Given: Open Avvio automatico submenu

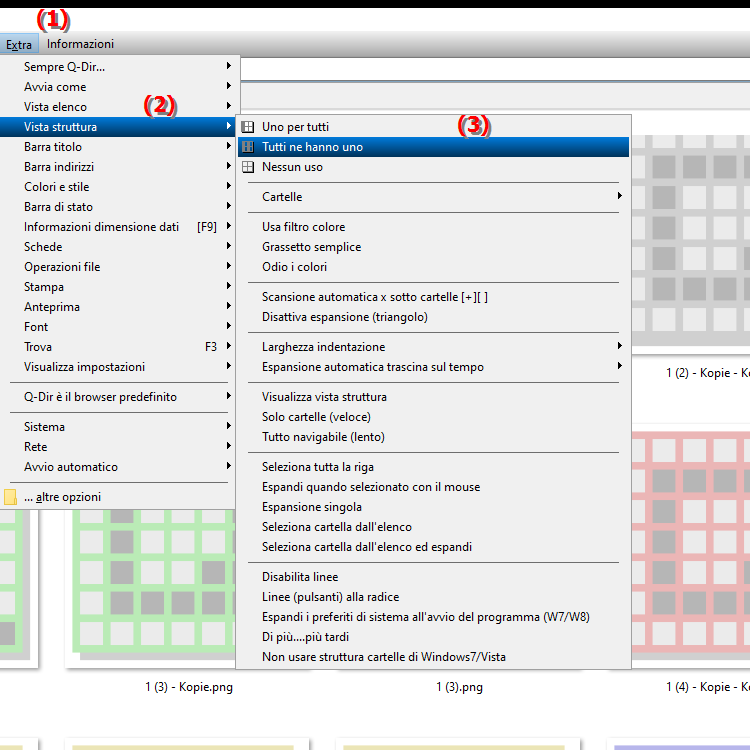Looking at the screenshot, I should (x=117, y=467).
